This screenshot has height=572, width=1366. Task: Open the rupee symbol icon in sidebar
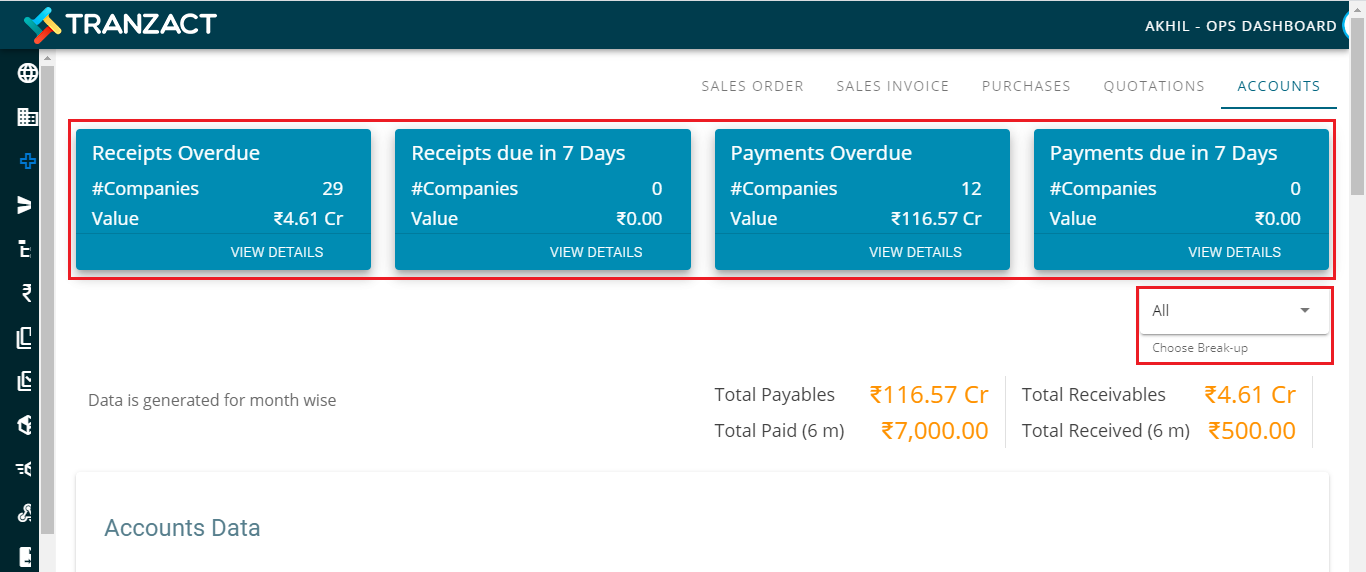click(27, 293)
